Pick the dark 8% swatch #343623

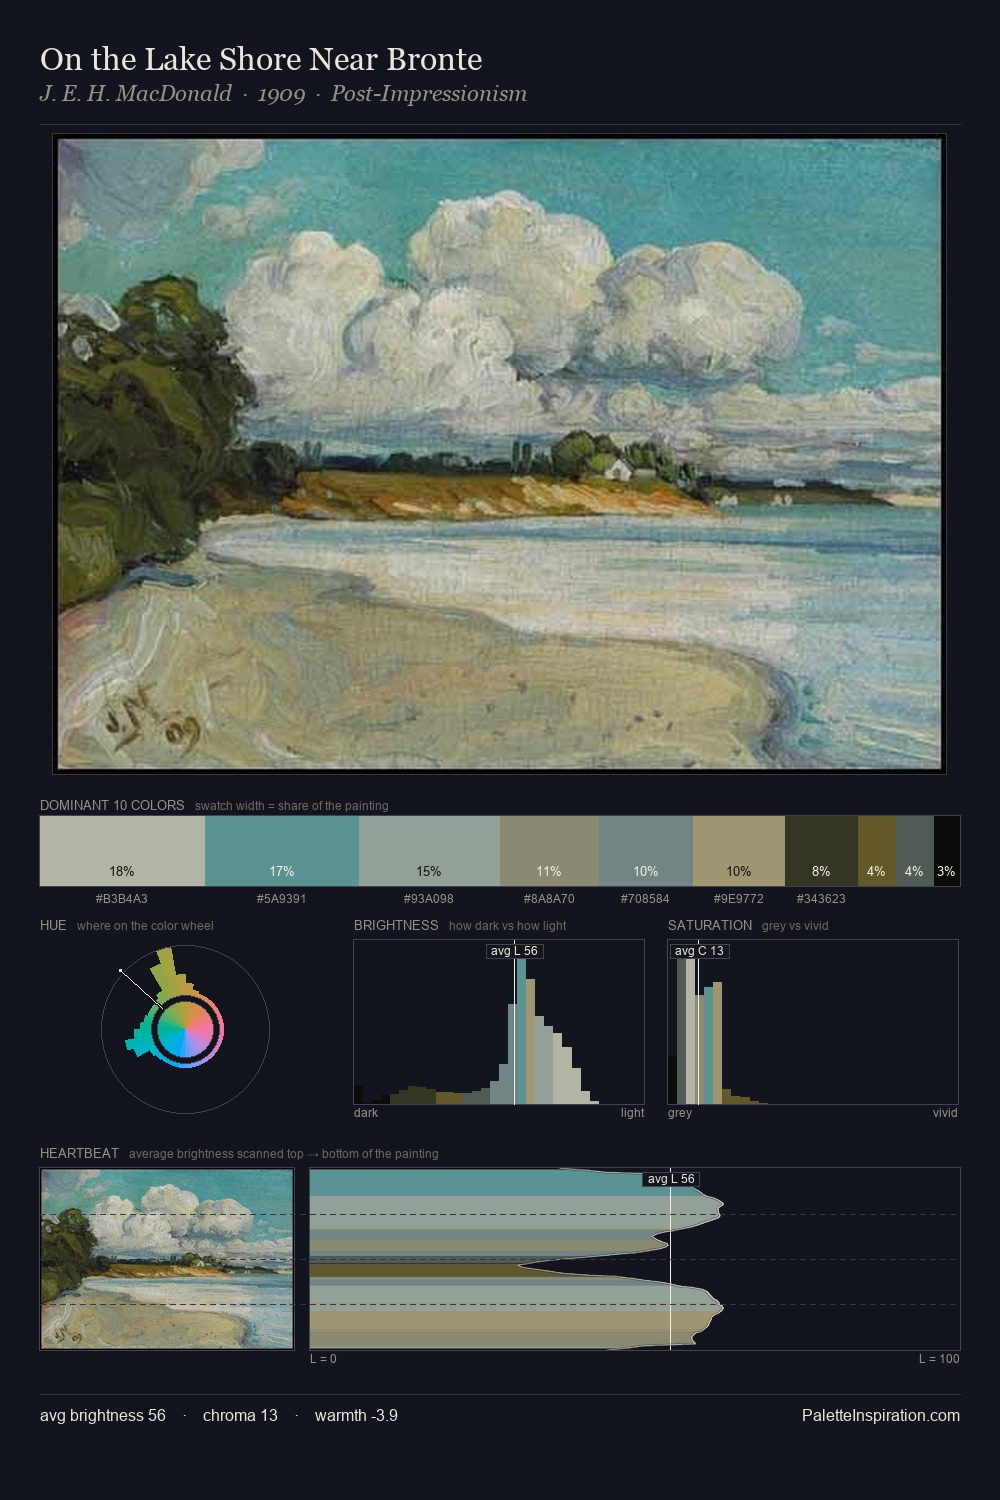click(x=821, y=851)
